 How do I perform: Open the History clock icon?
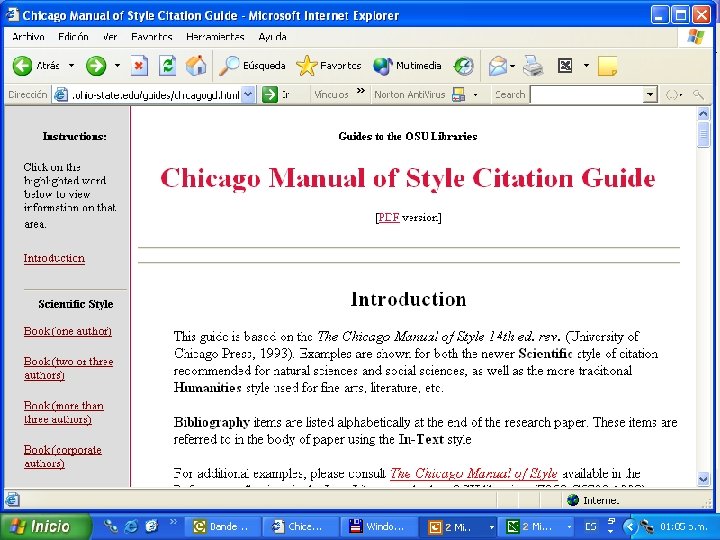[463, 66]
